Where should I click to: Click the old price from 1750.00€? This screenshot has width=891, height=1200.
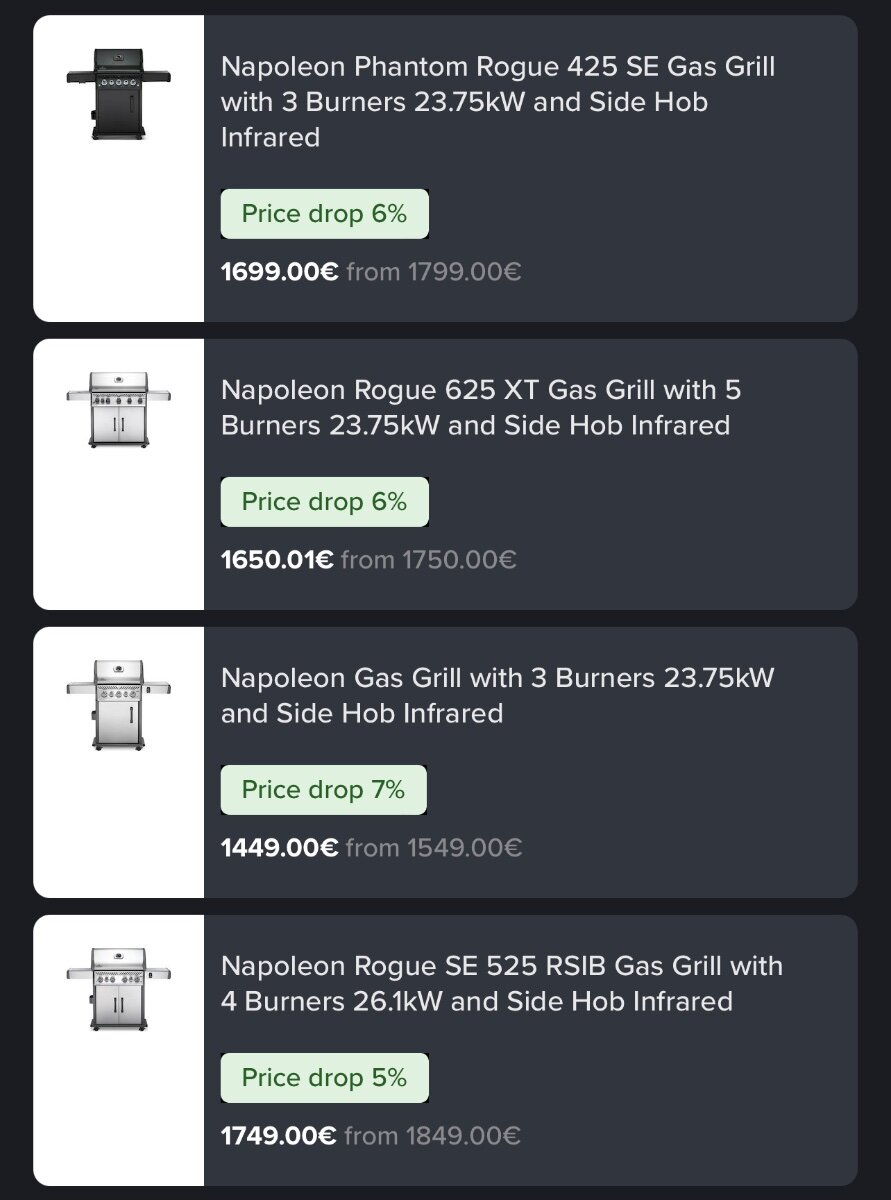[429, 560]
